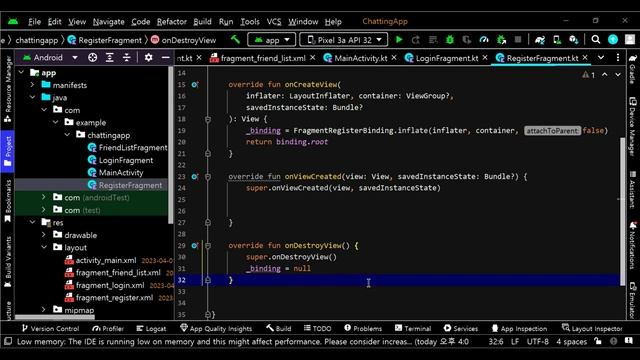Image resolution: width=640 pixels, height=360 pixels.
Task: Click Sync Project with Gradle Files icon
Action: (540, 40)
